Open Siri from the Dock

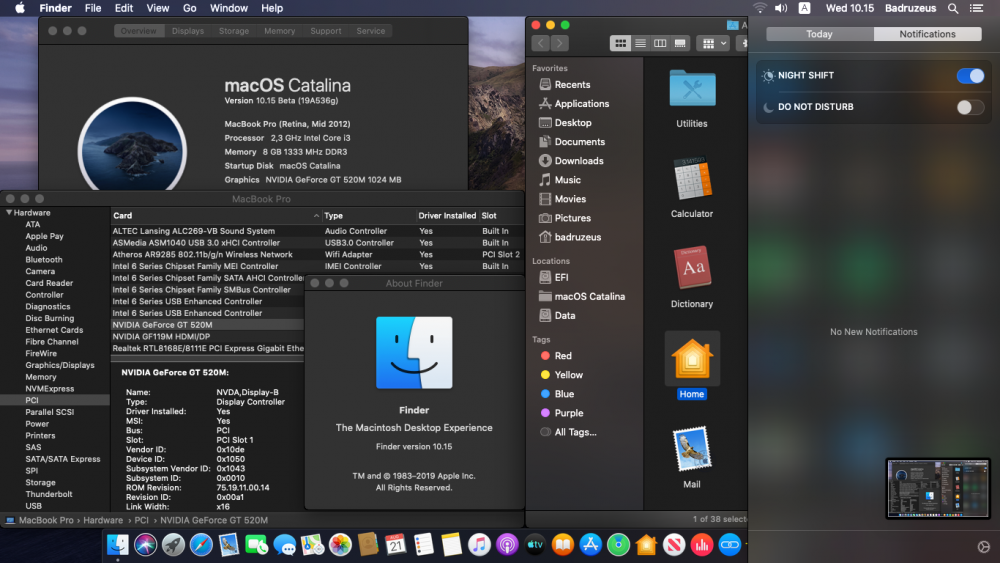pyautogui.click(x=145, y=545)
